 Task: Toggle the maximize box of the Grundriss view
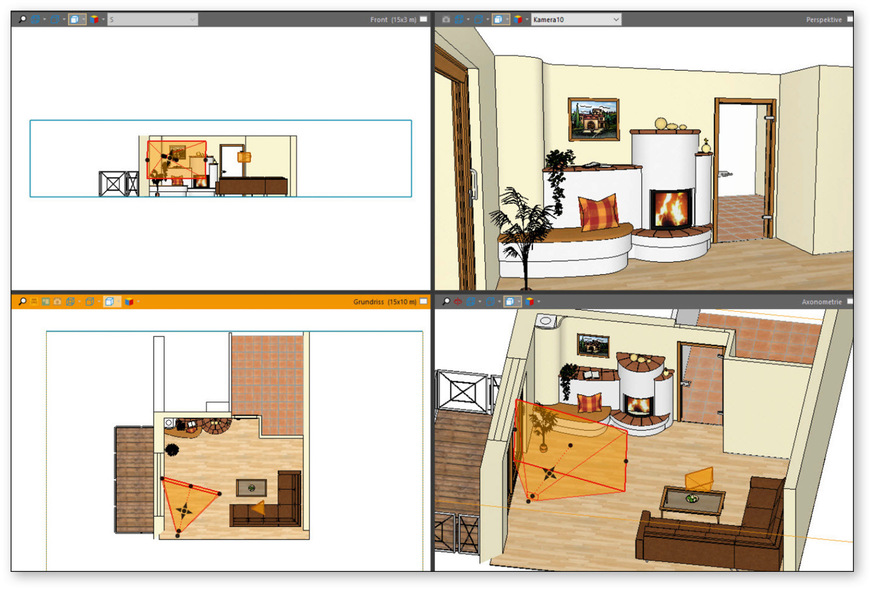(423, 300)
